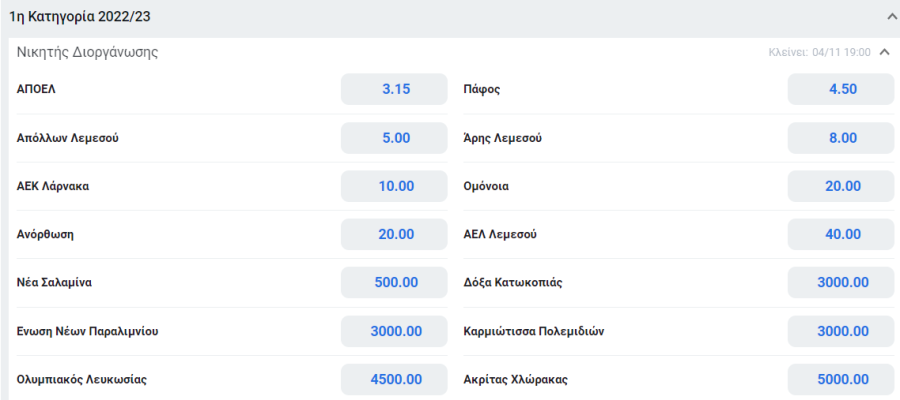Click the Δόξα Κατωκοπιάς team name
This screenshot has width=900, height=400.
coord(513,283)
